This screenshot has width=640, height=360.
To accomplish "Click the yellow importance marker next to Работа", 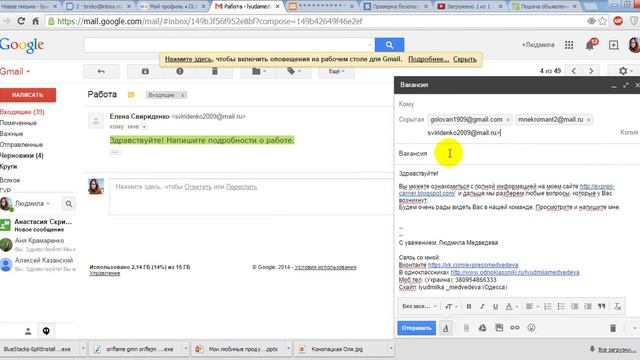I will click(131, 95).
